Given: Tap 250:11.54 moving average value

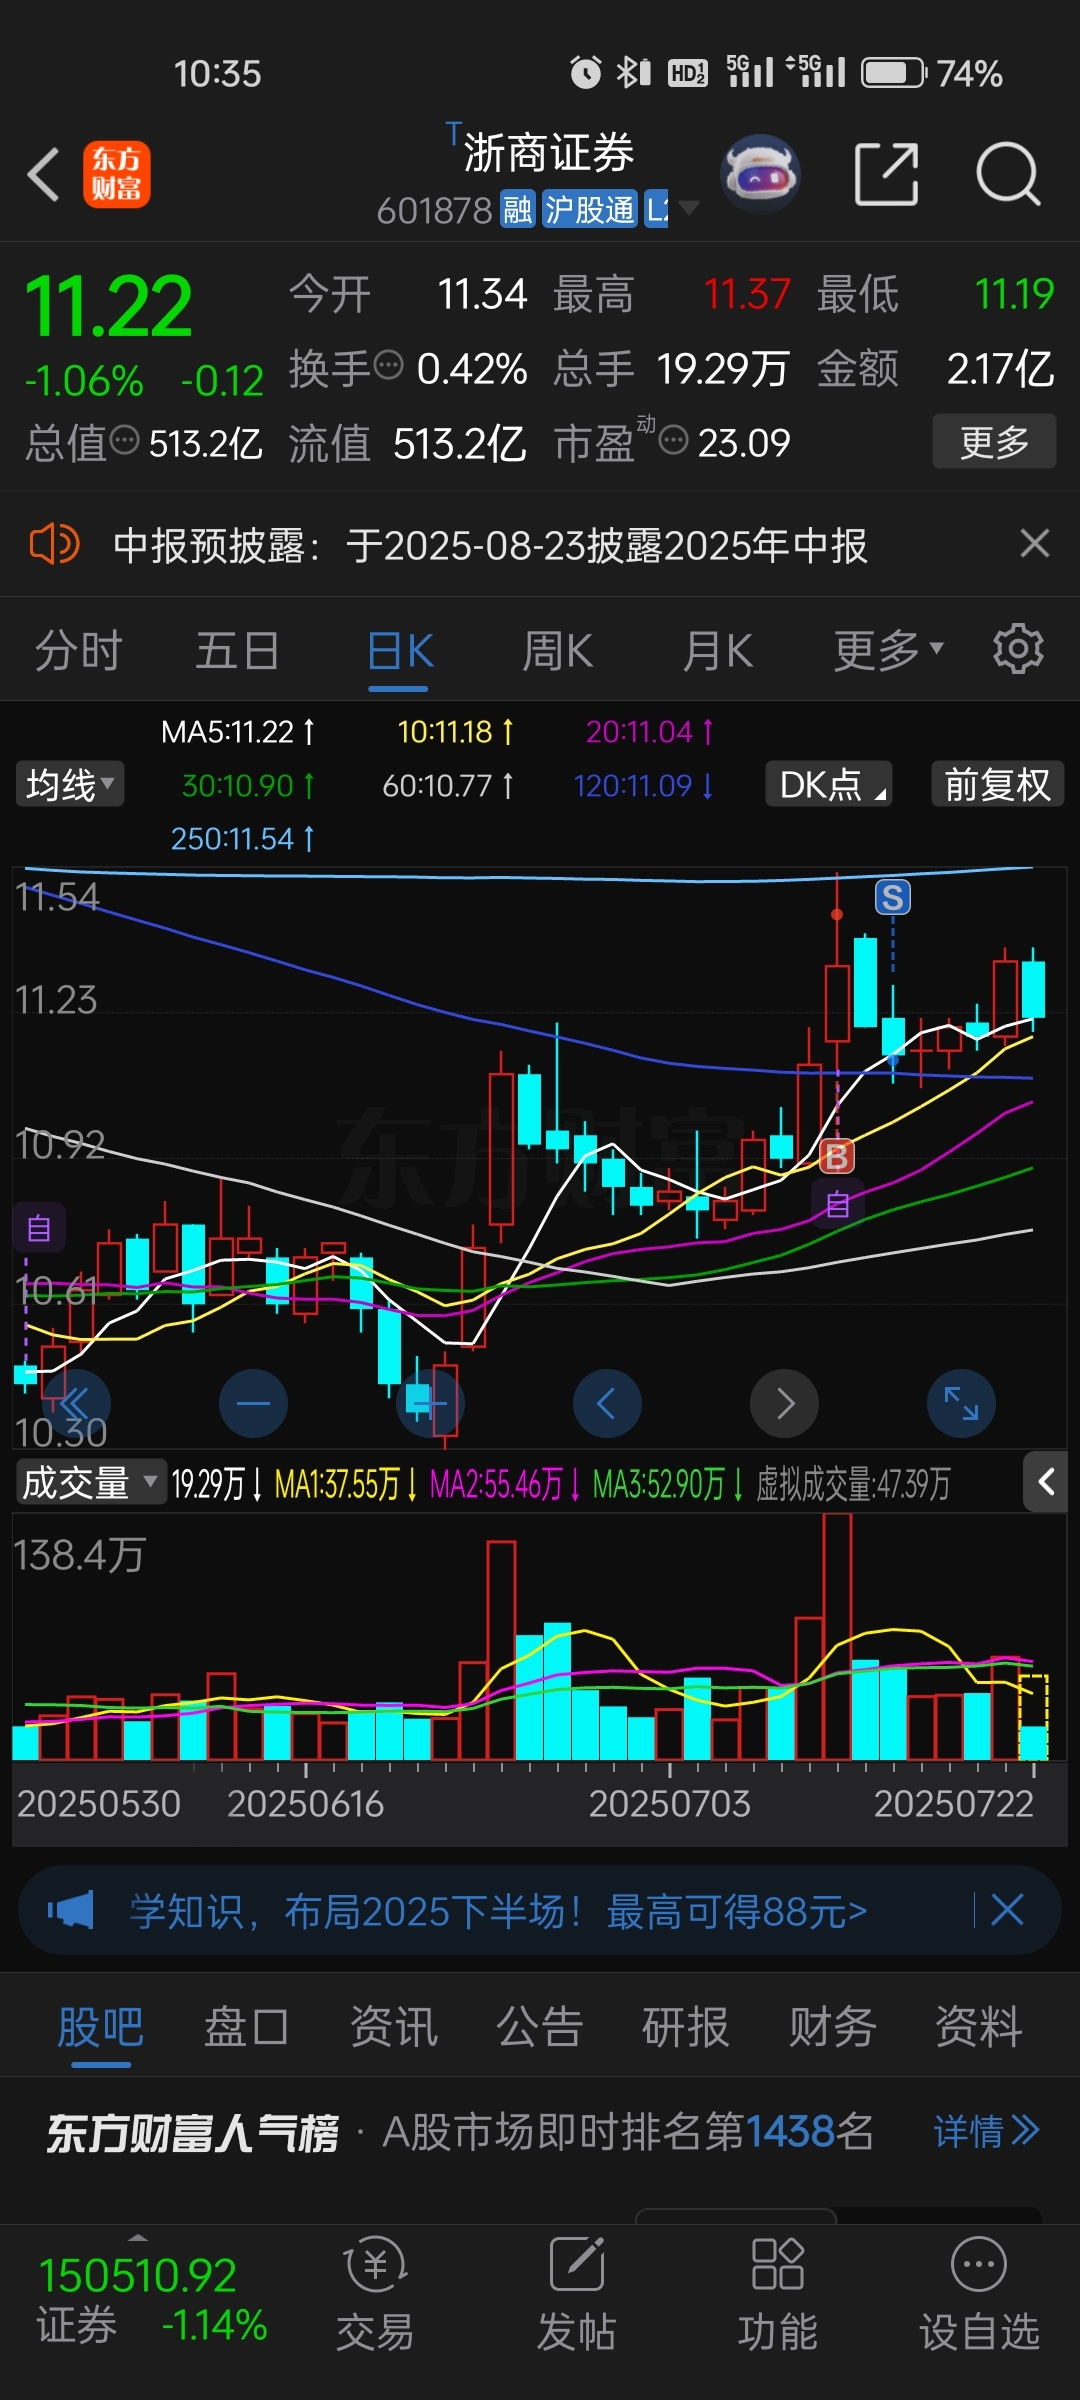Looking at the screenshot, I should click(243, 838).
